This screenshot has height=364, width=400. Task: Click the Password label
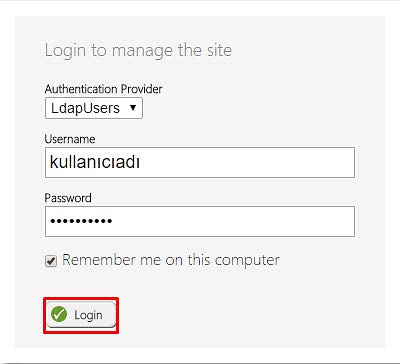click(68, 198)
